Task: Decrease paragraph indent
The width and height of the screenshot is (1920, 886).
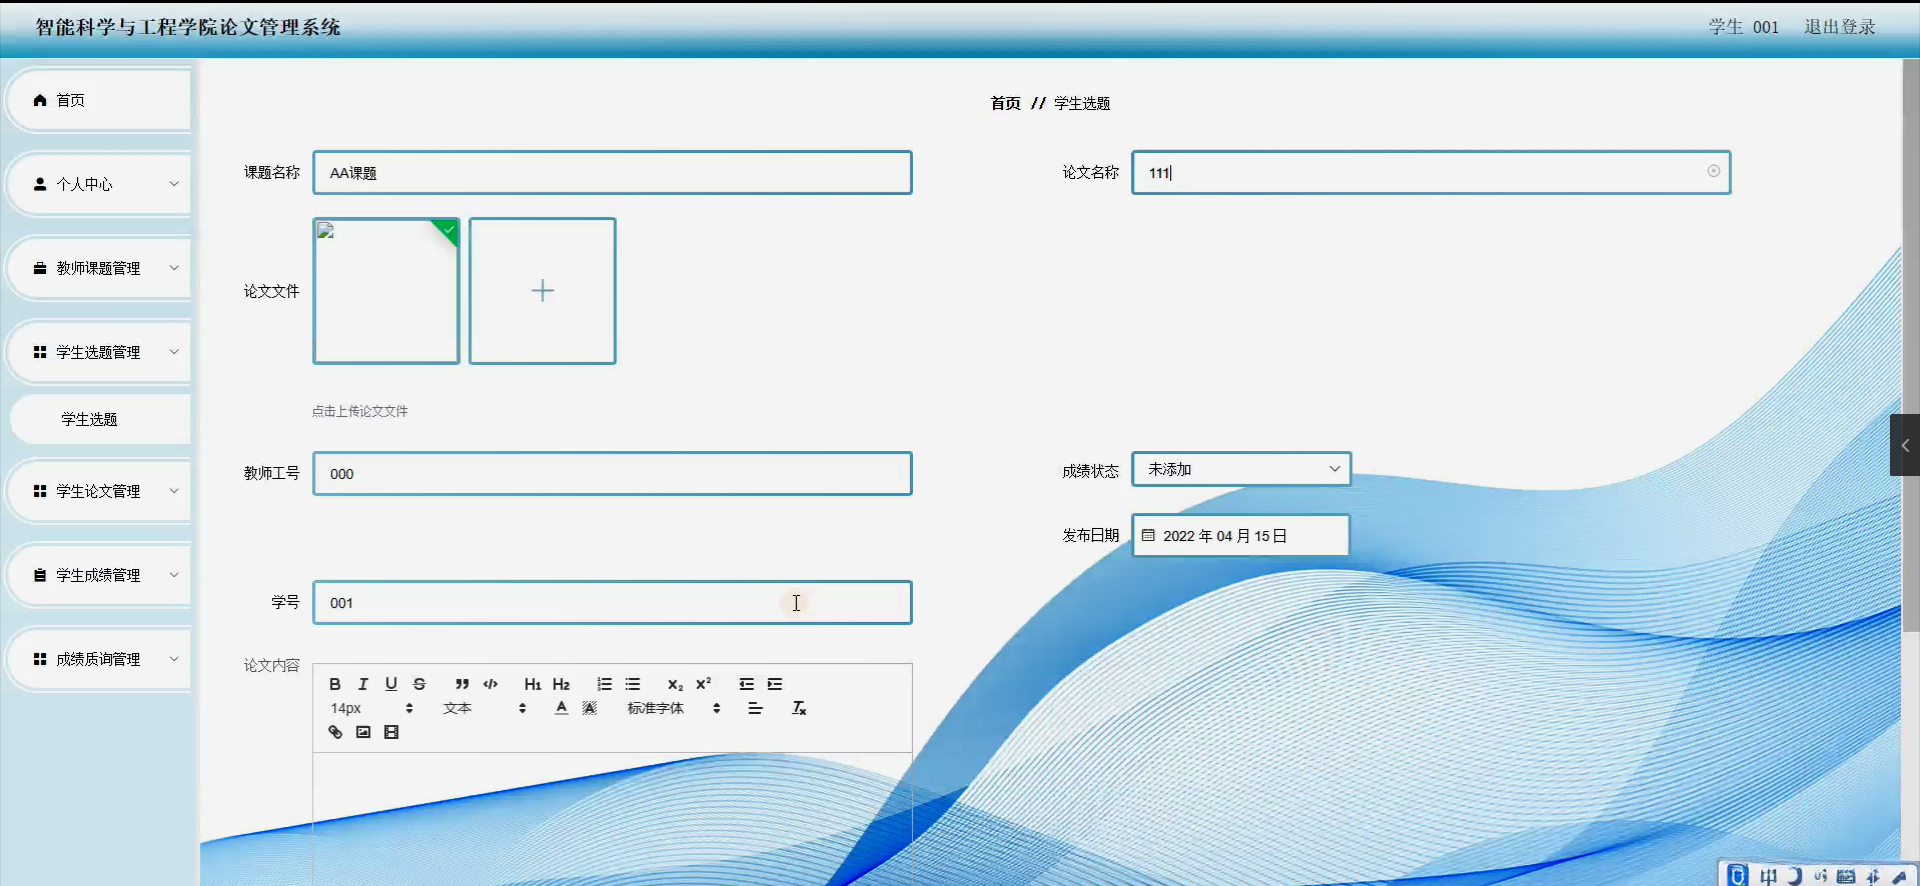Action: coord(746,684)
